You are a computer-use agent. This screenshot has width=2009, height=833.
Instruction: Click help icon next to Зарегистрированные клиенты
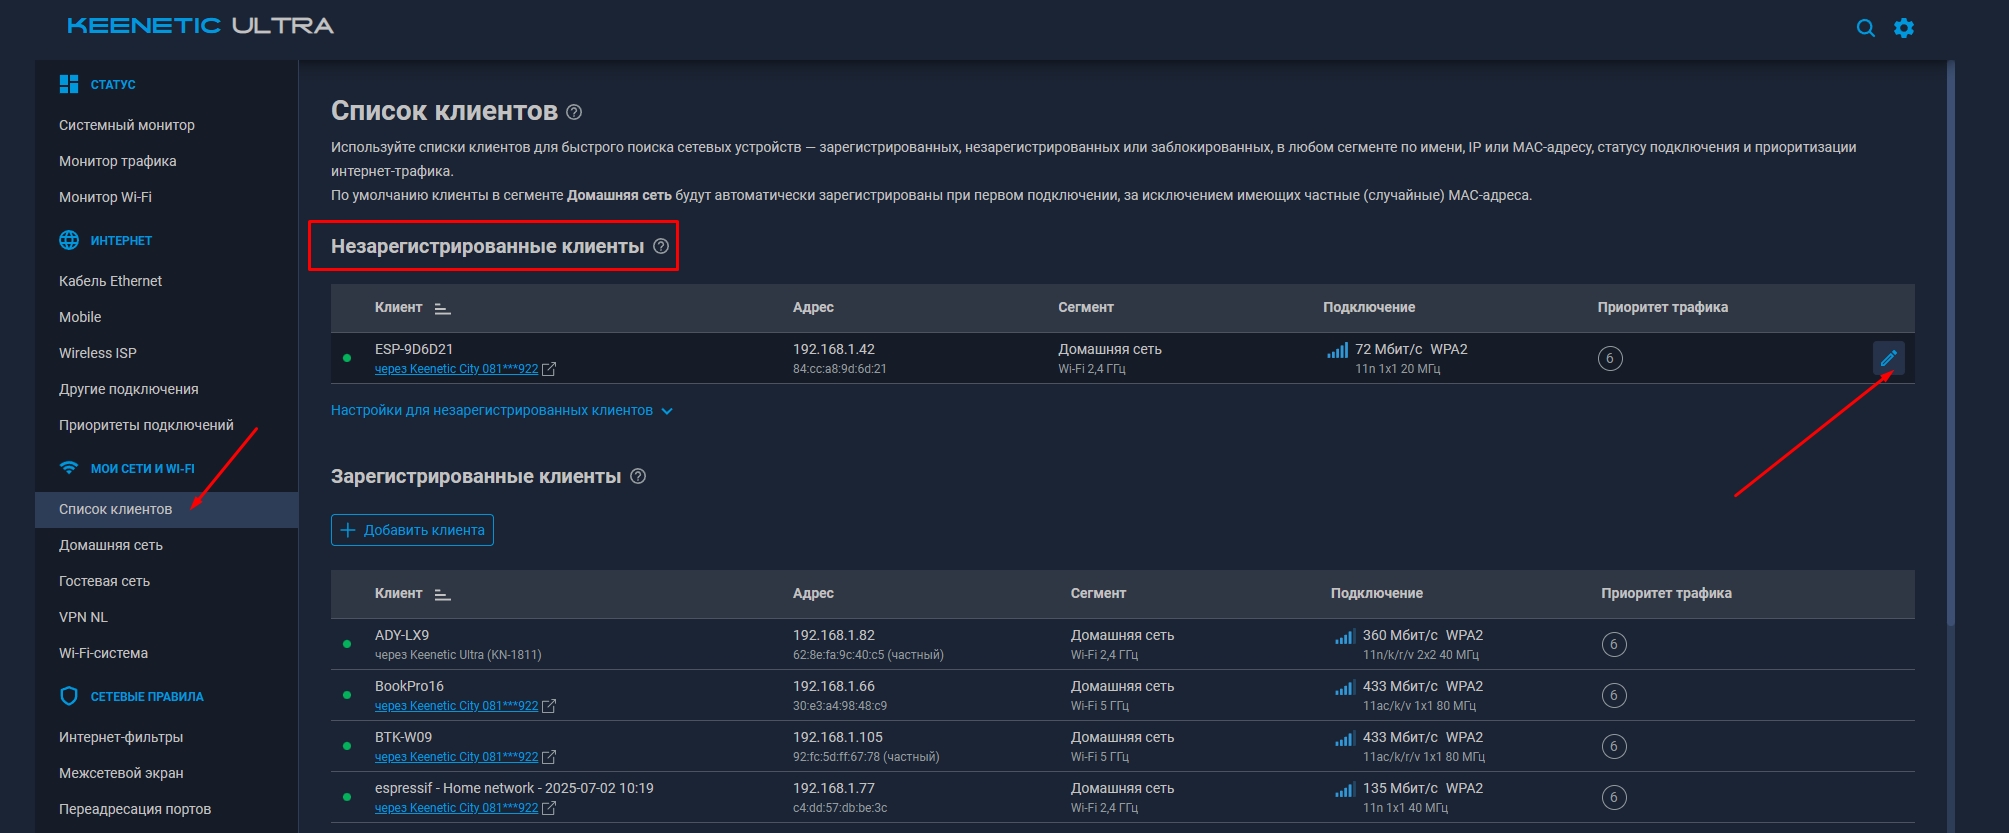638,477
